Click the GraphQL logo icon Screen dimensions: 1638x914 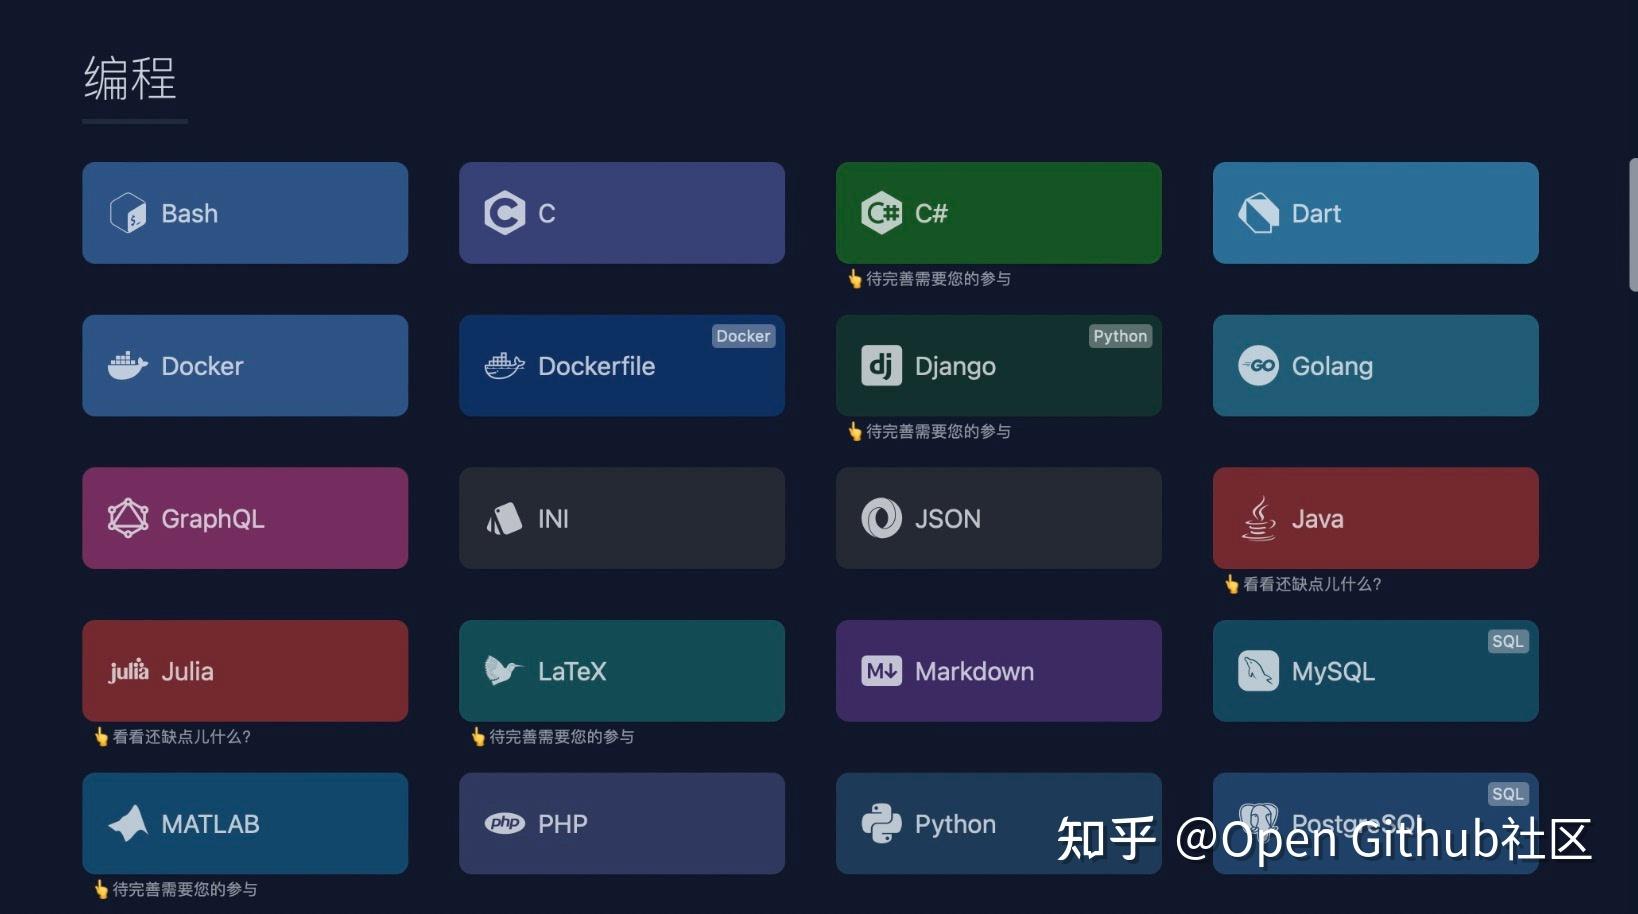click(128, 518)
